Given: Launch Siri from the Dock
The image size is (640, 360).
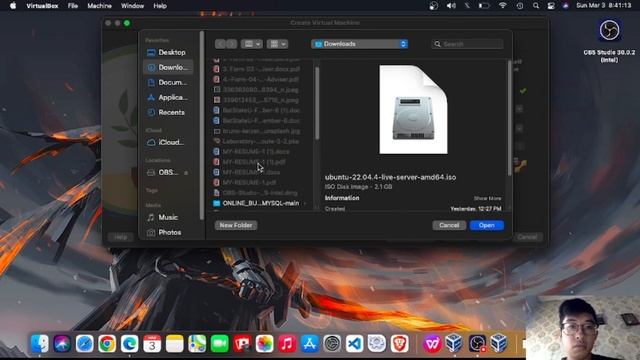Looking at the screenshot, I should point(62,344).
